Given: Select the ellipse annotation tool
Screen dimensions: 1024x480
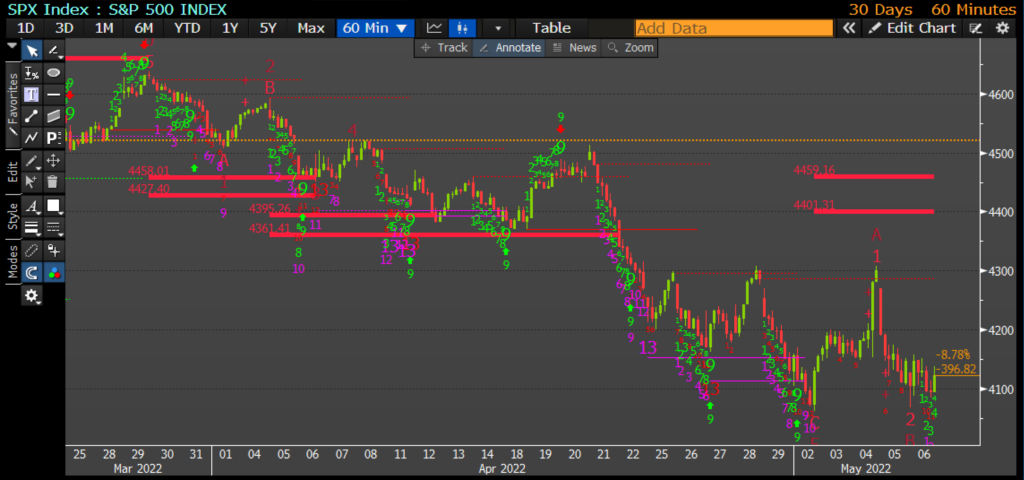Looking at the screenshot, I should (x=54, y=72).
